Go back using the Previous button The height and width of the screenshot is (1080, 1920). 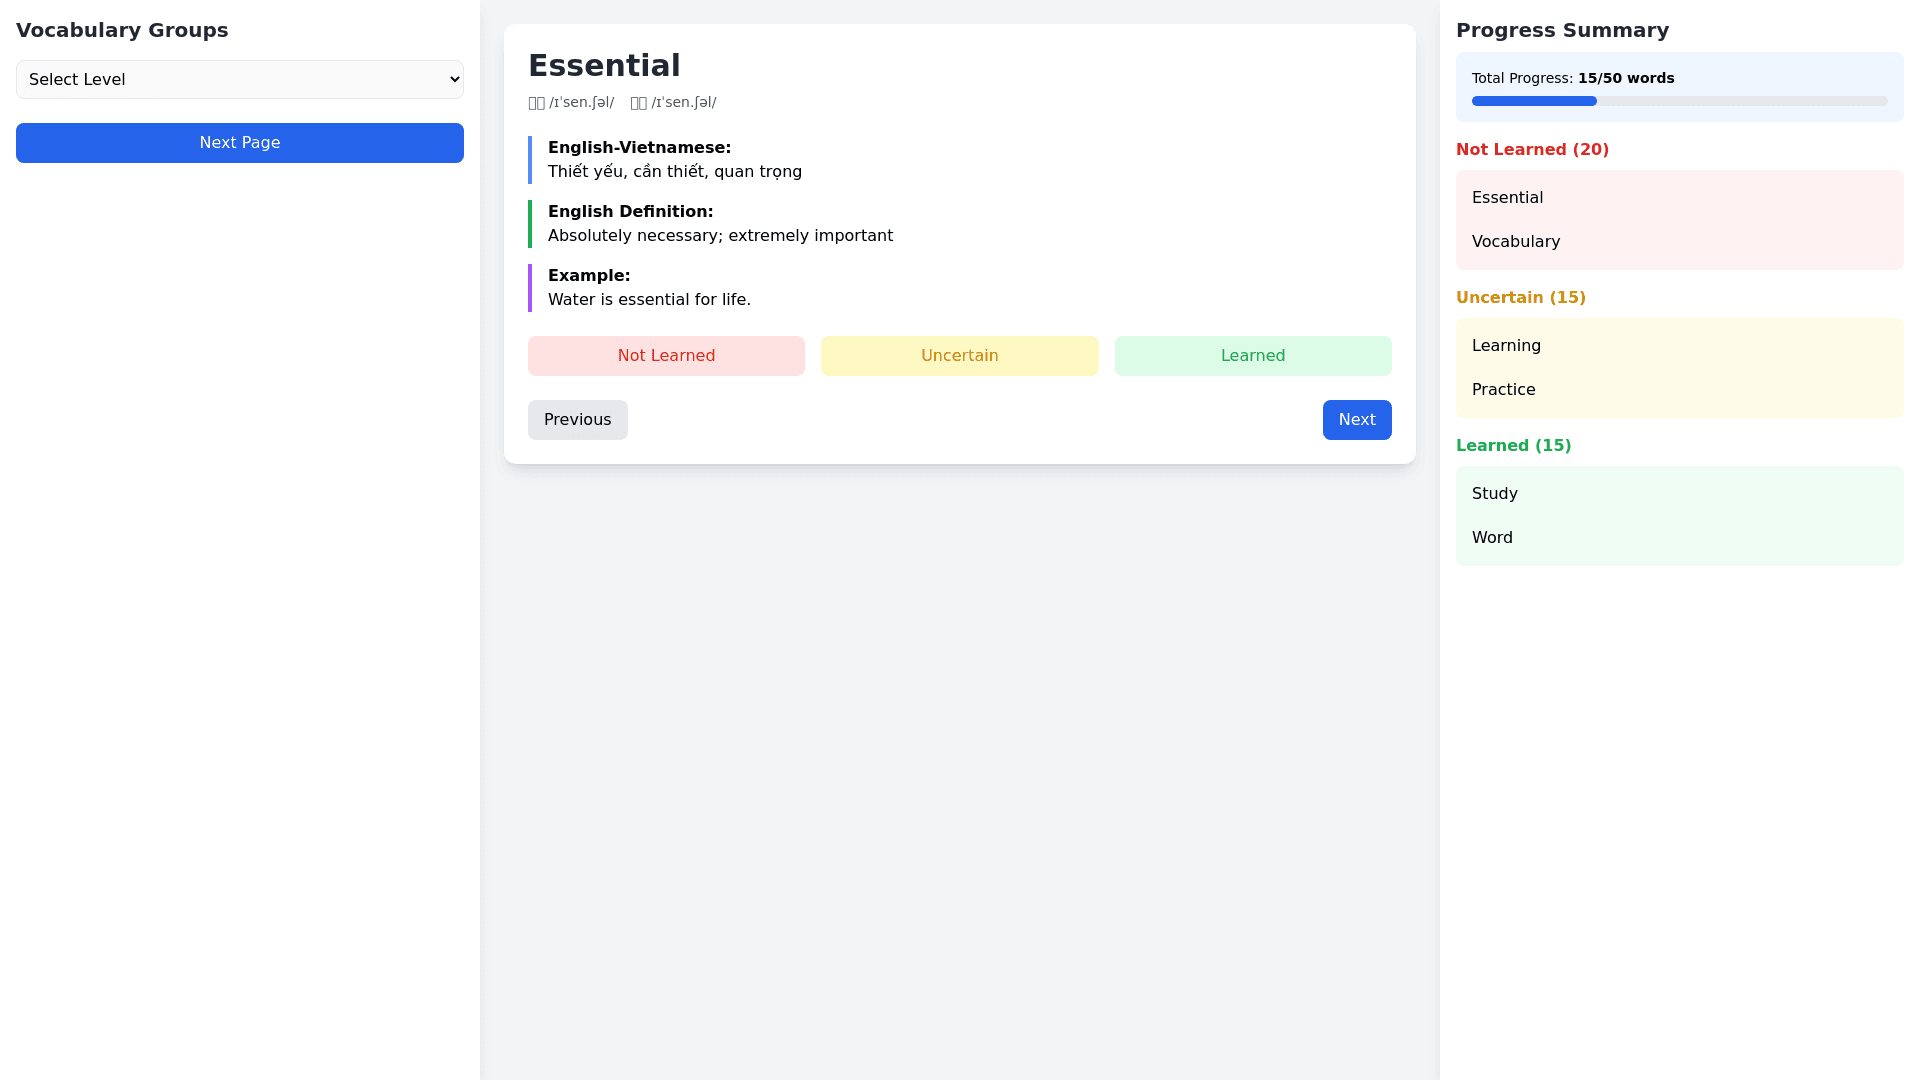pyautogui.click(x=577, y=419)
